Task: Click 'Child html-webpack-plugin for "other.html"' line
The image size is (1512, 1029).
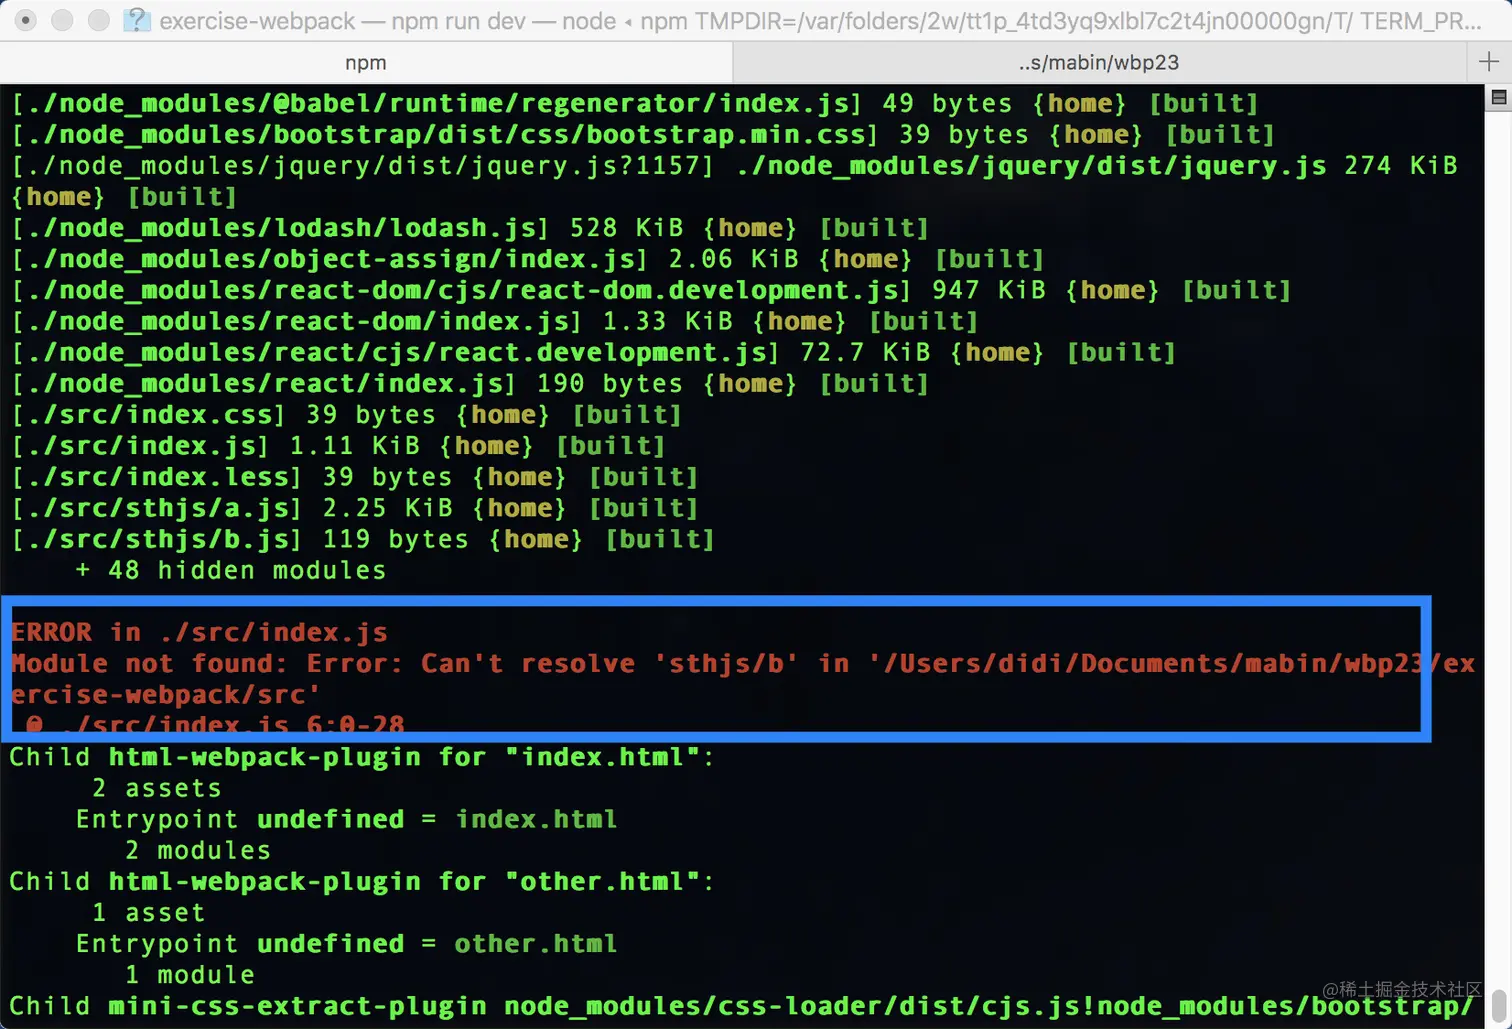Action: (x=362, y=881)
